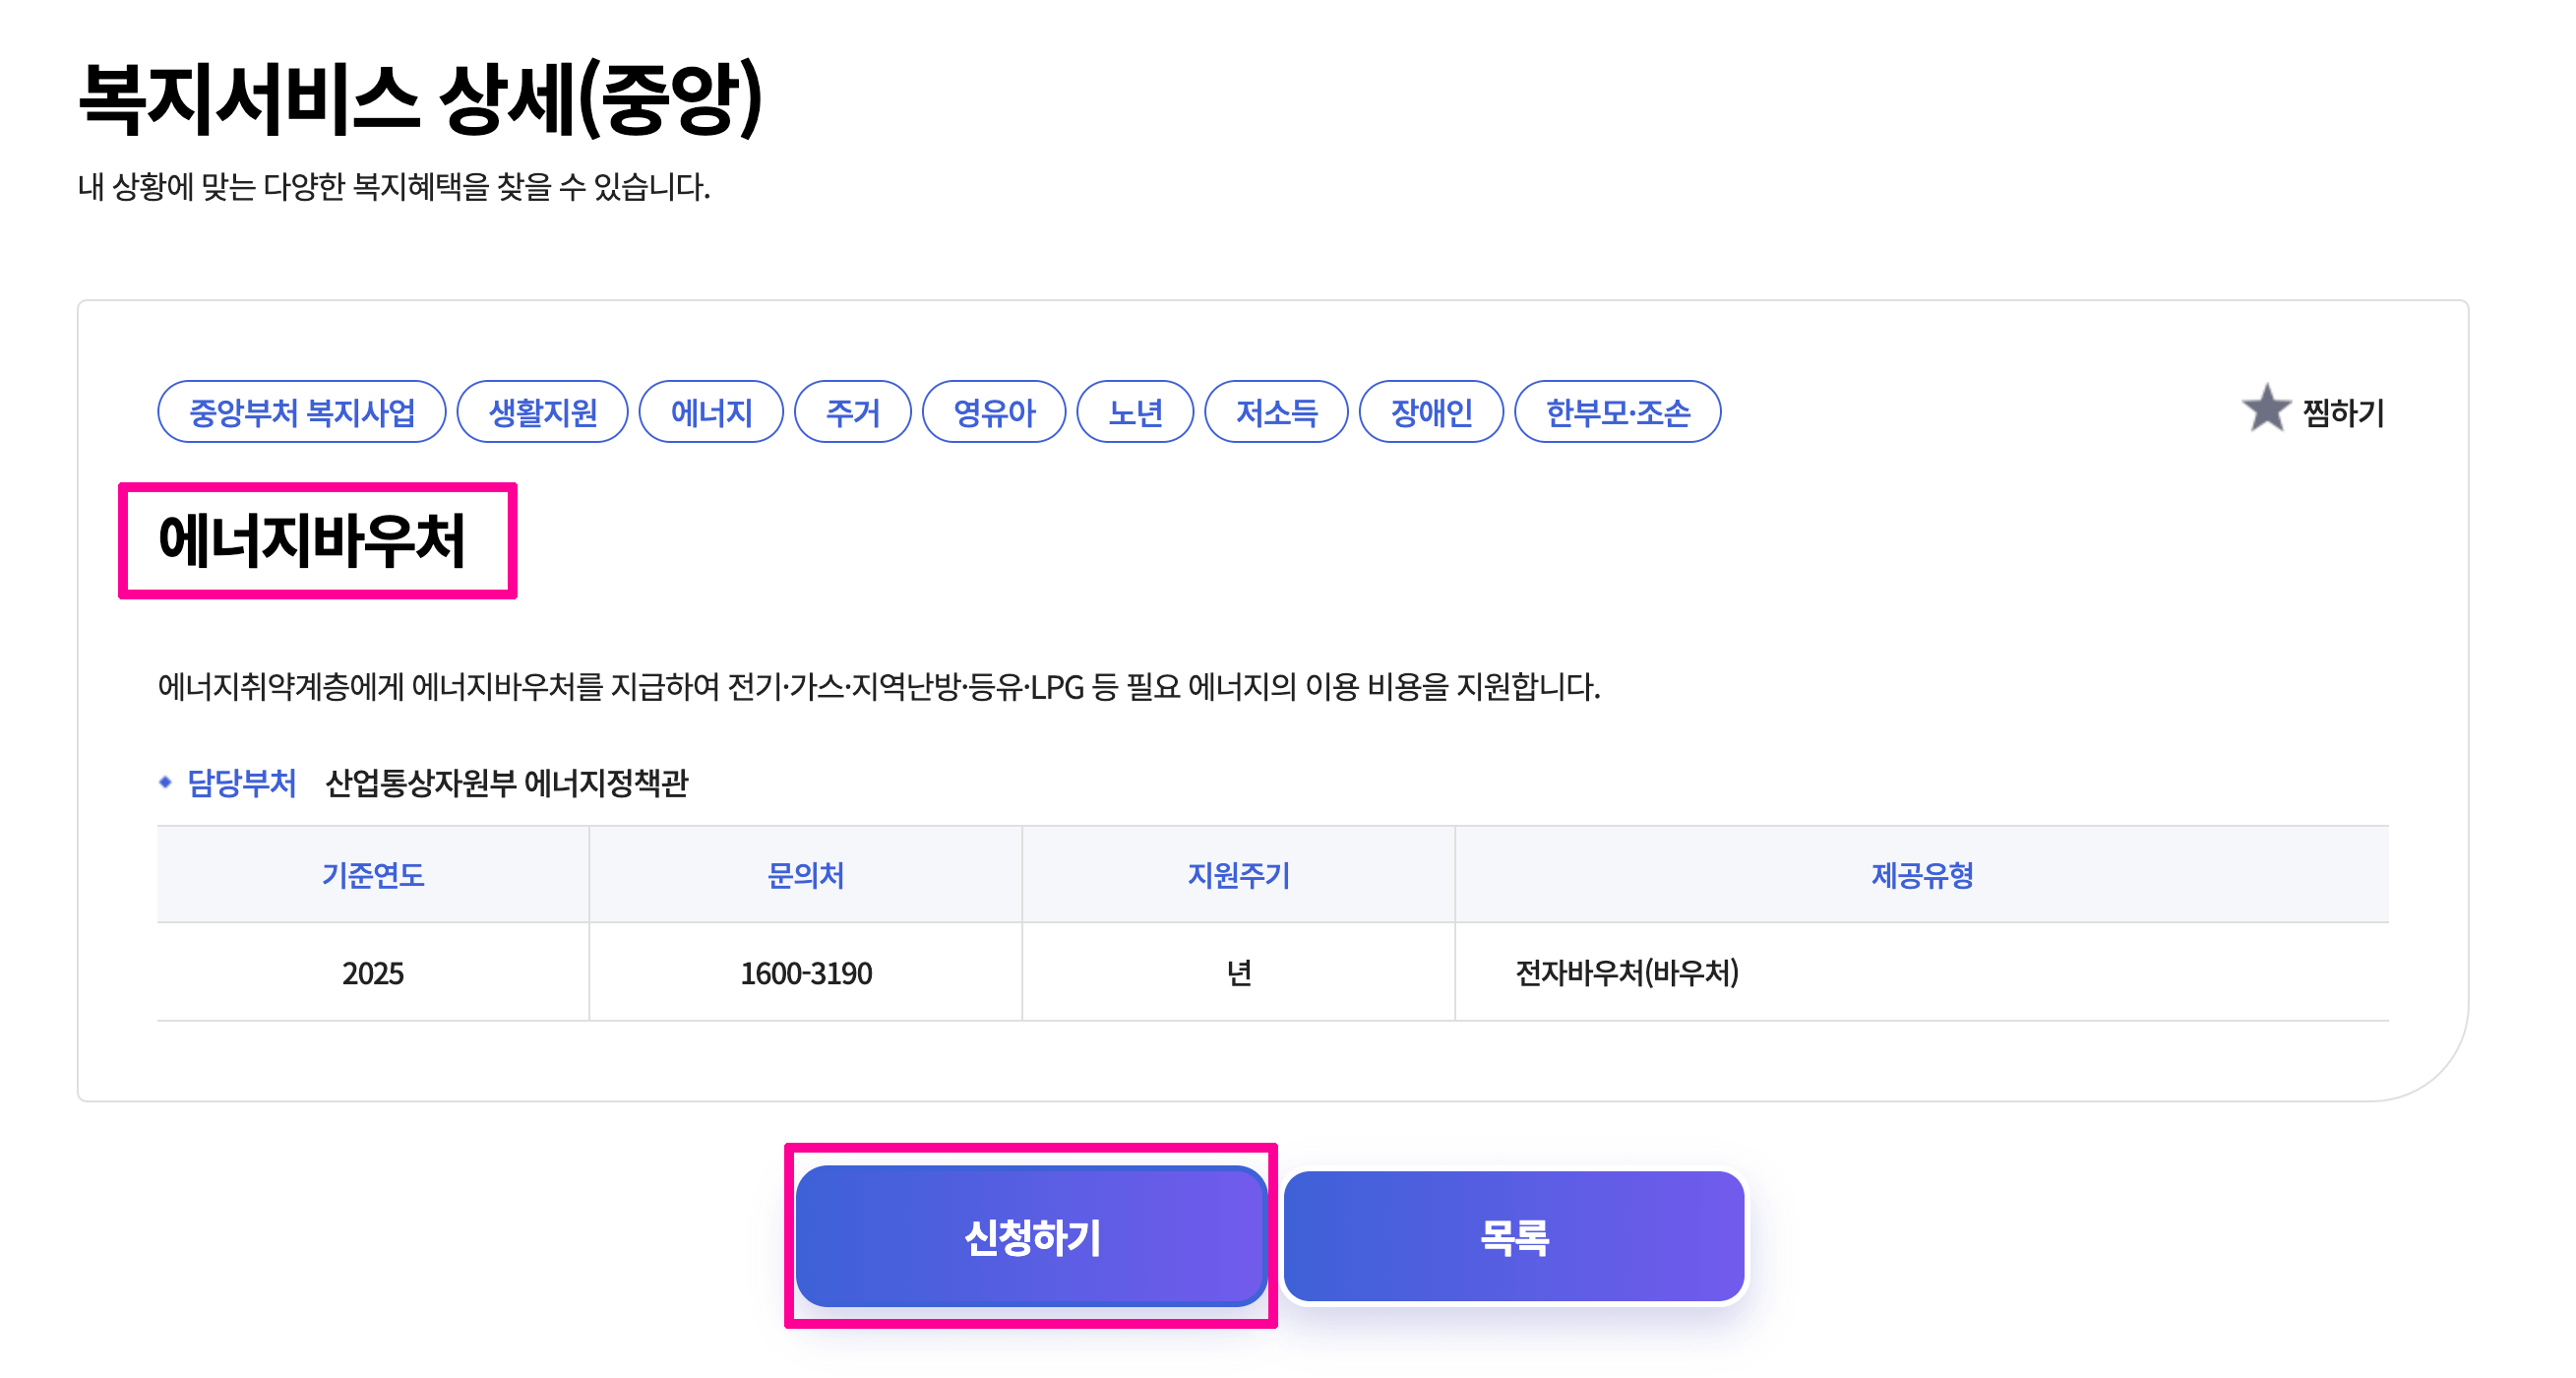Click the 담당부처 label
This screenshot has width=2576, height=1378.
point(240,784)
